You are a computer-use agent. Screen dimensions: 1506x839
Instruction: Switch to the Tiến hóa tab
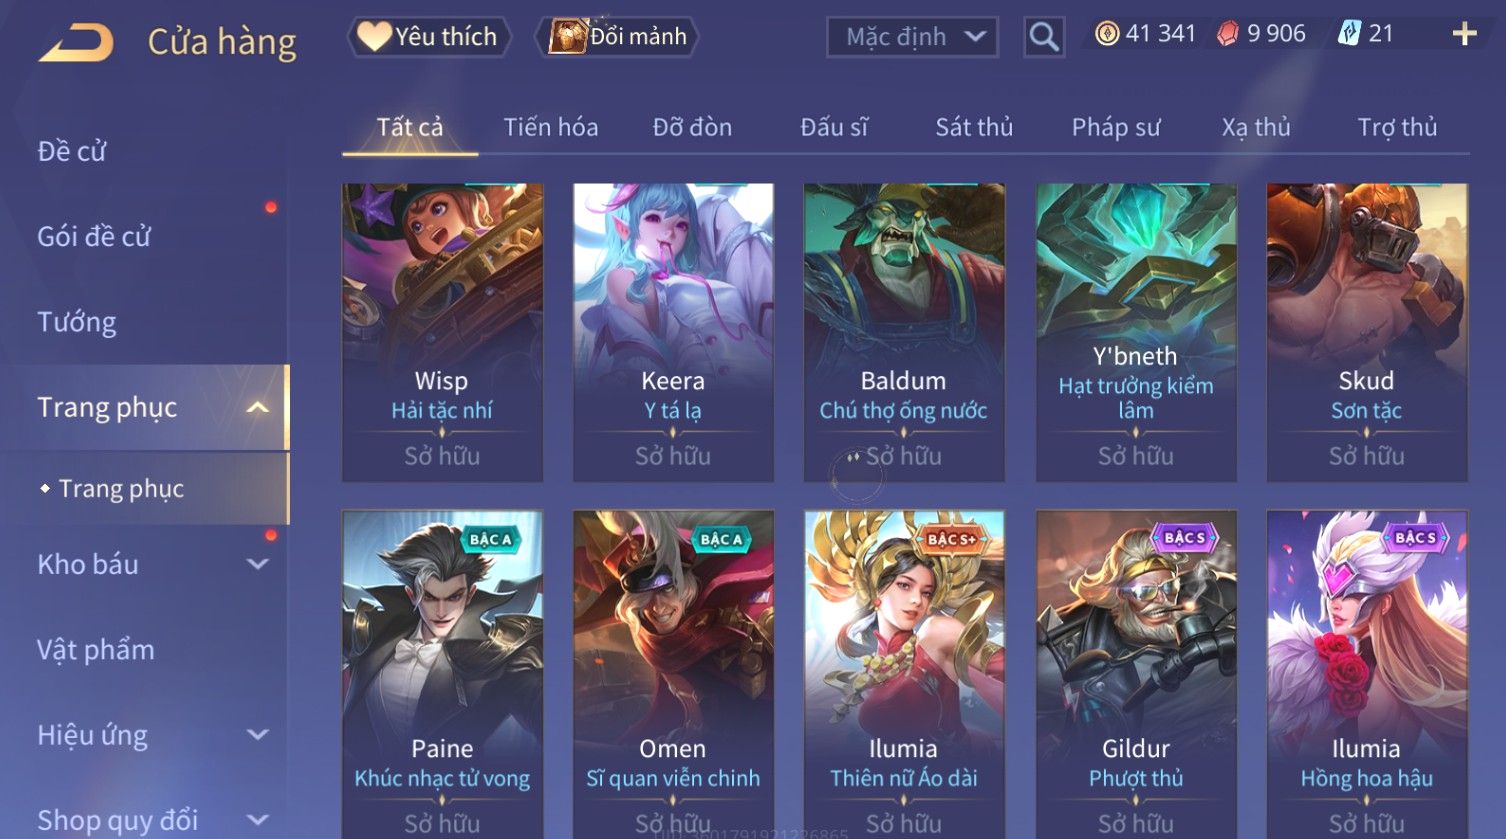pos(551,127)
